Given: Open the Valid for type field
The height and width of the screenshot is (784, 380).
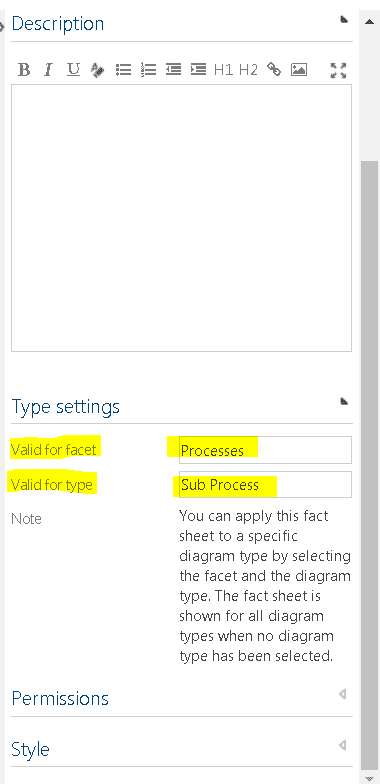Looking at the screenshot, I should (265, 484).
